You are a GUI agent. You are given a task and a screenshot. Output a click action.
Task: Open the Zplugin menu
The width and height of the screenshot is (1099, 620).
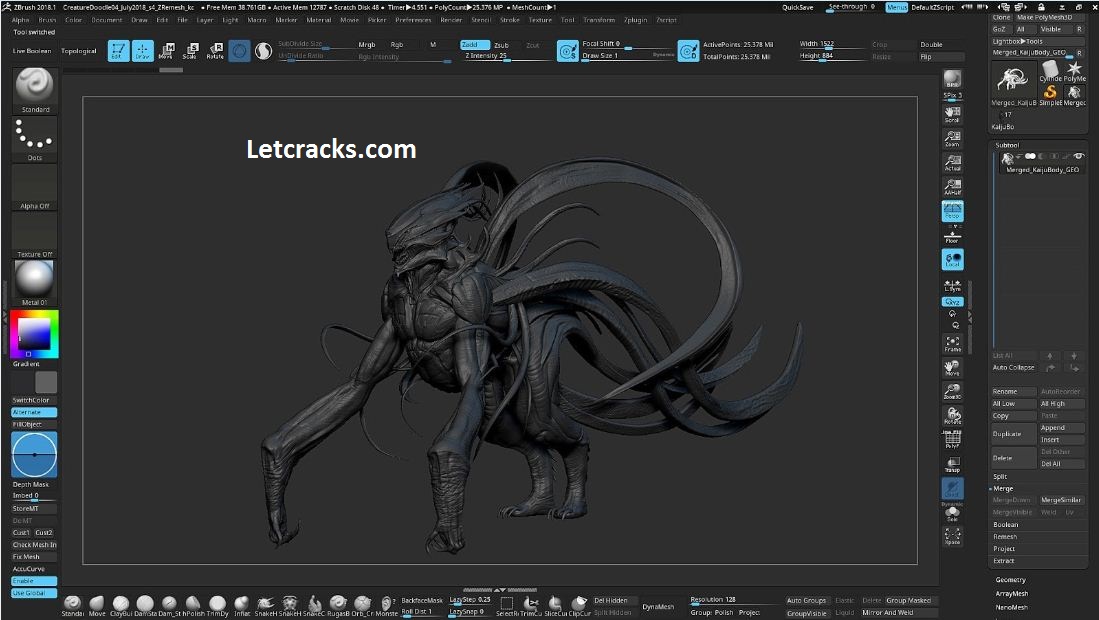pos(636,20)
